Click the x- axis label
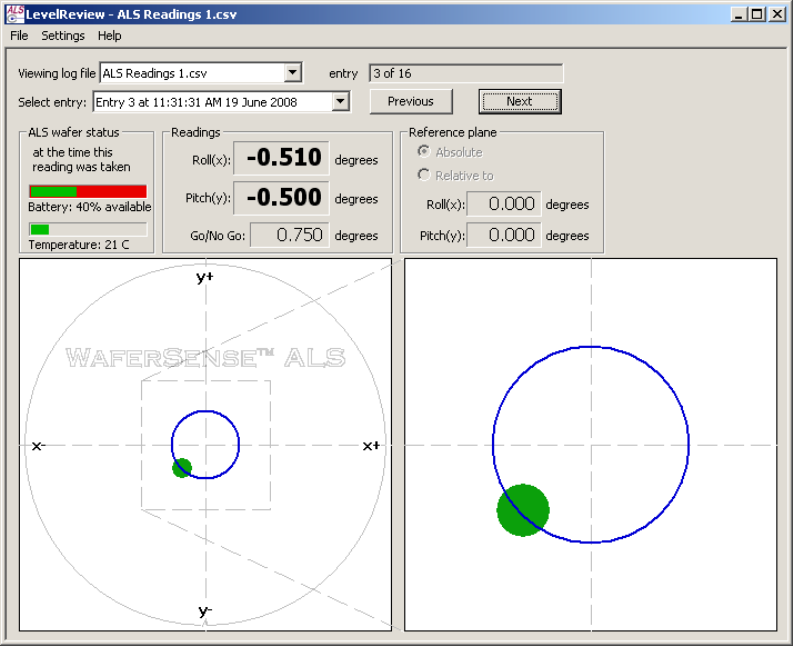 pos(38,446)
